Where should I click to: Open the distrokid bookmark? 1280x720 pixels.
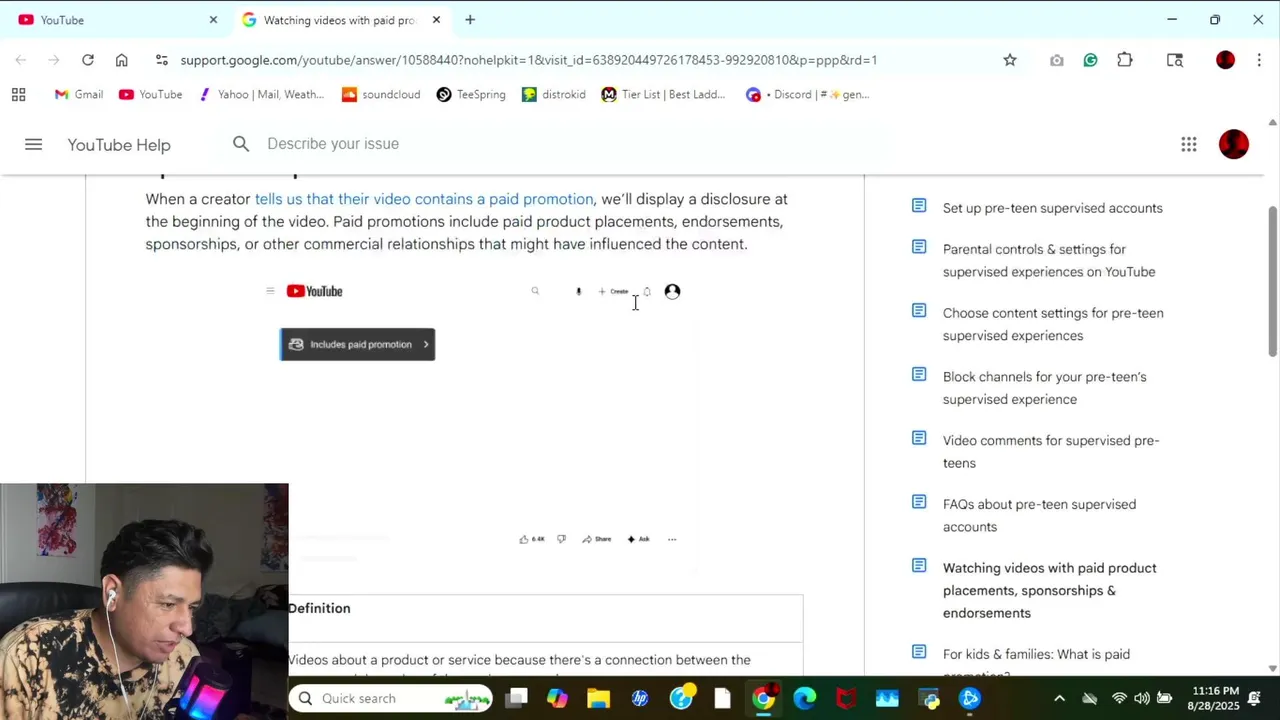554,95
